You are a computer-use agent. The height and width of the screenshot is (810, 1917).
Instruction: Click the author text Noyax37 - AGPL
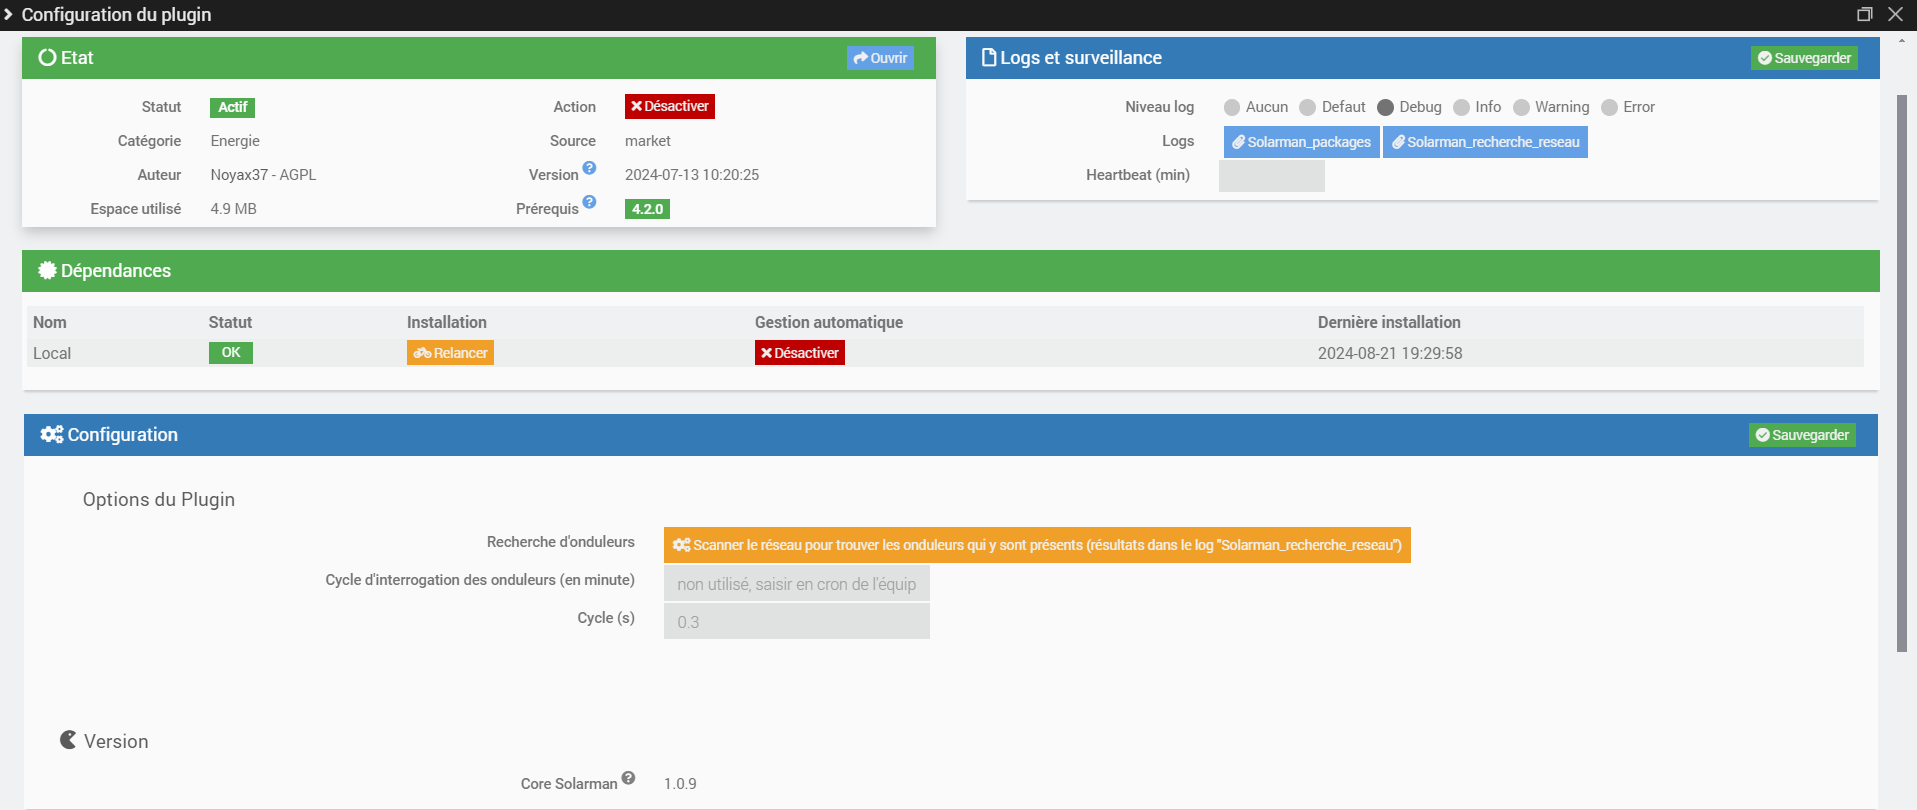tap(263, 175)
